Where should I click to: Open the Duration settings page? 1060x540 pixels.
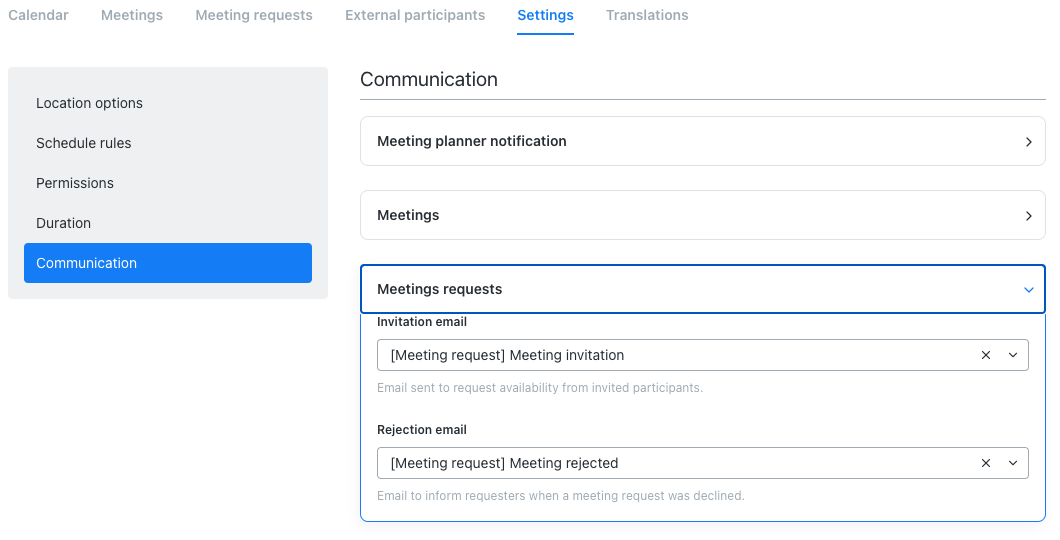63,223
